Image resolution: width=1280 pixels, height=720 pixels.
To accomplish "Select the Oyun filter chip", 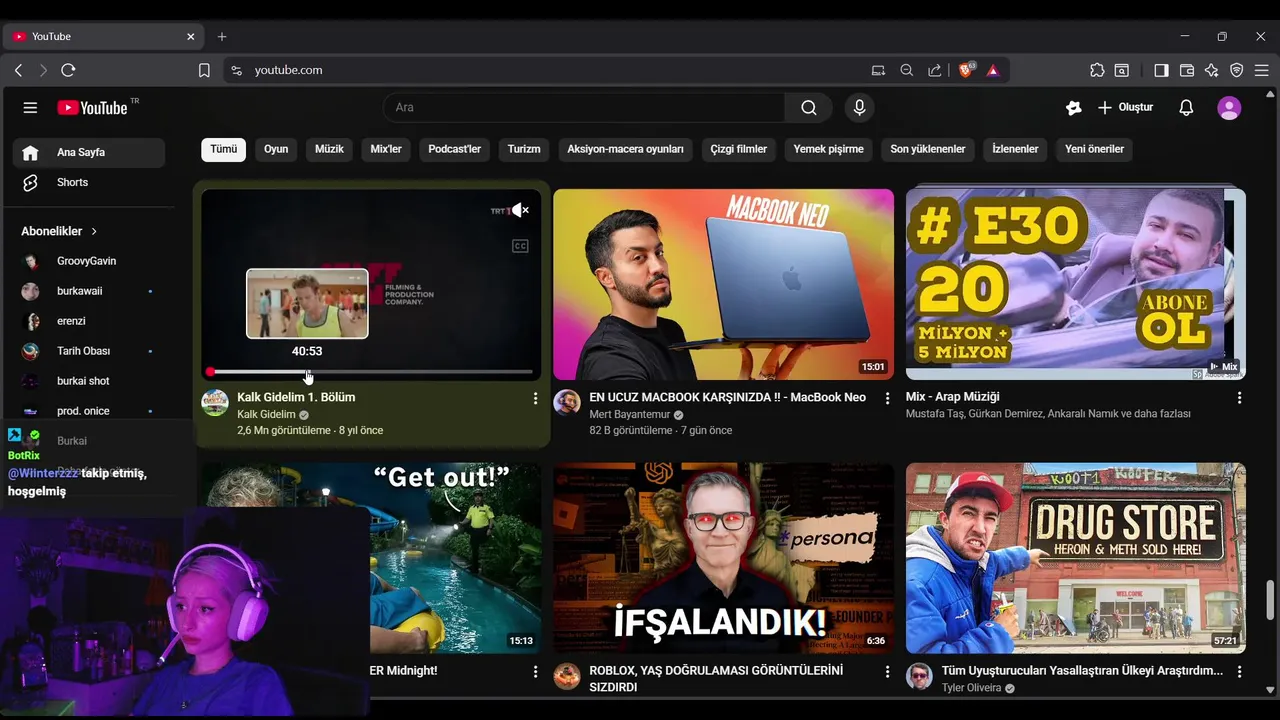I will click(x=276, y=149).
